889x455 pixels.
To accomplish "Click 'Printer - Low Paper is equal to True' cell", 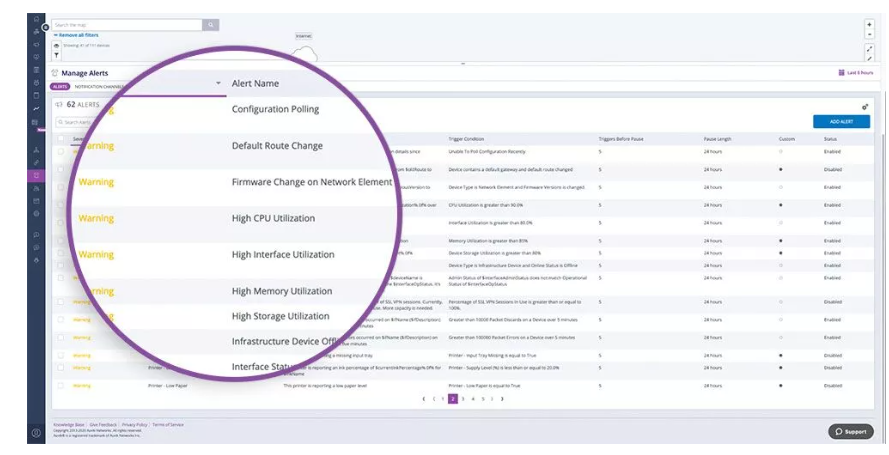I will 484,386.
